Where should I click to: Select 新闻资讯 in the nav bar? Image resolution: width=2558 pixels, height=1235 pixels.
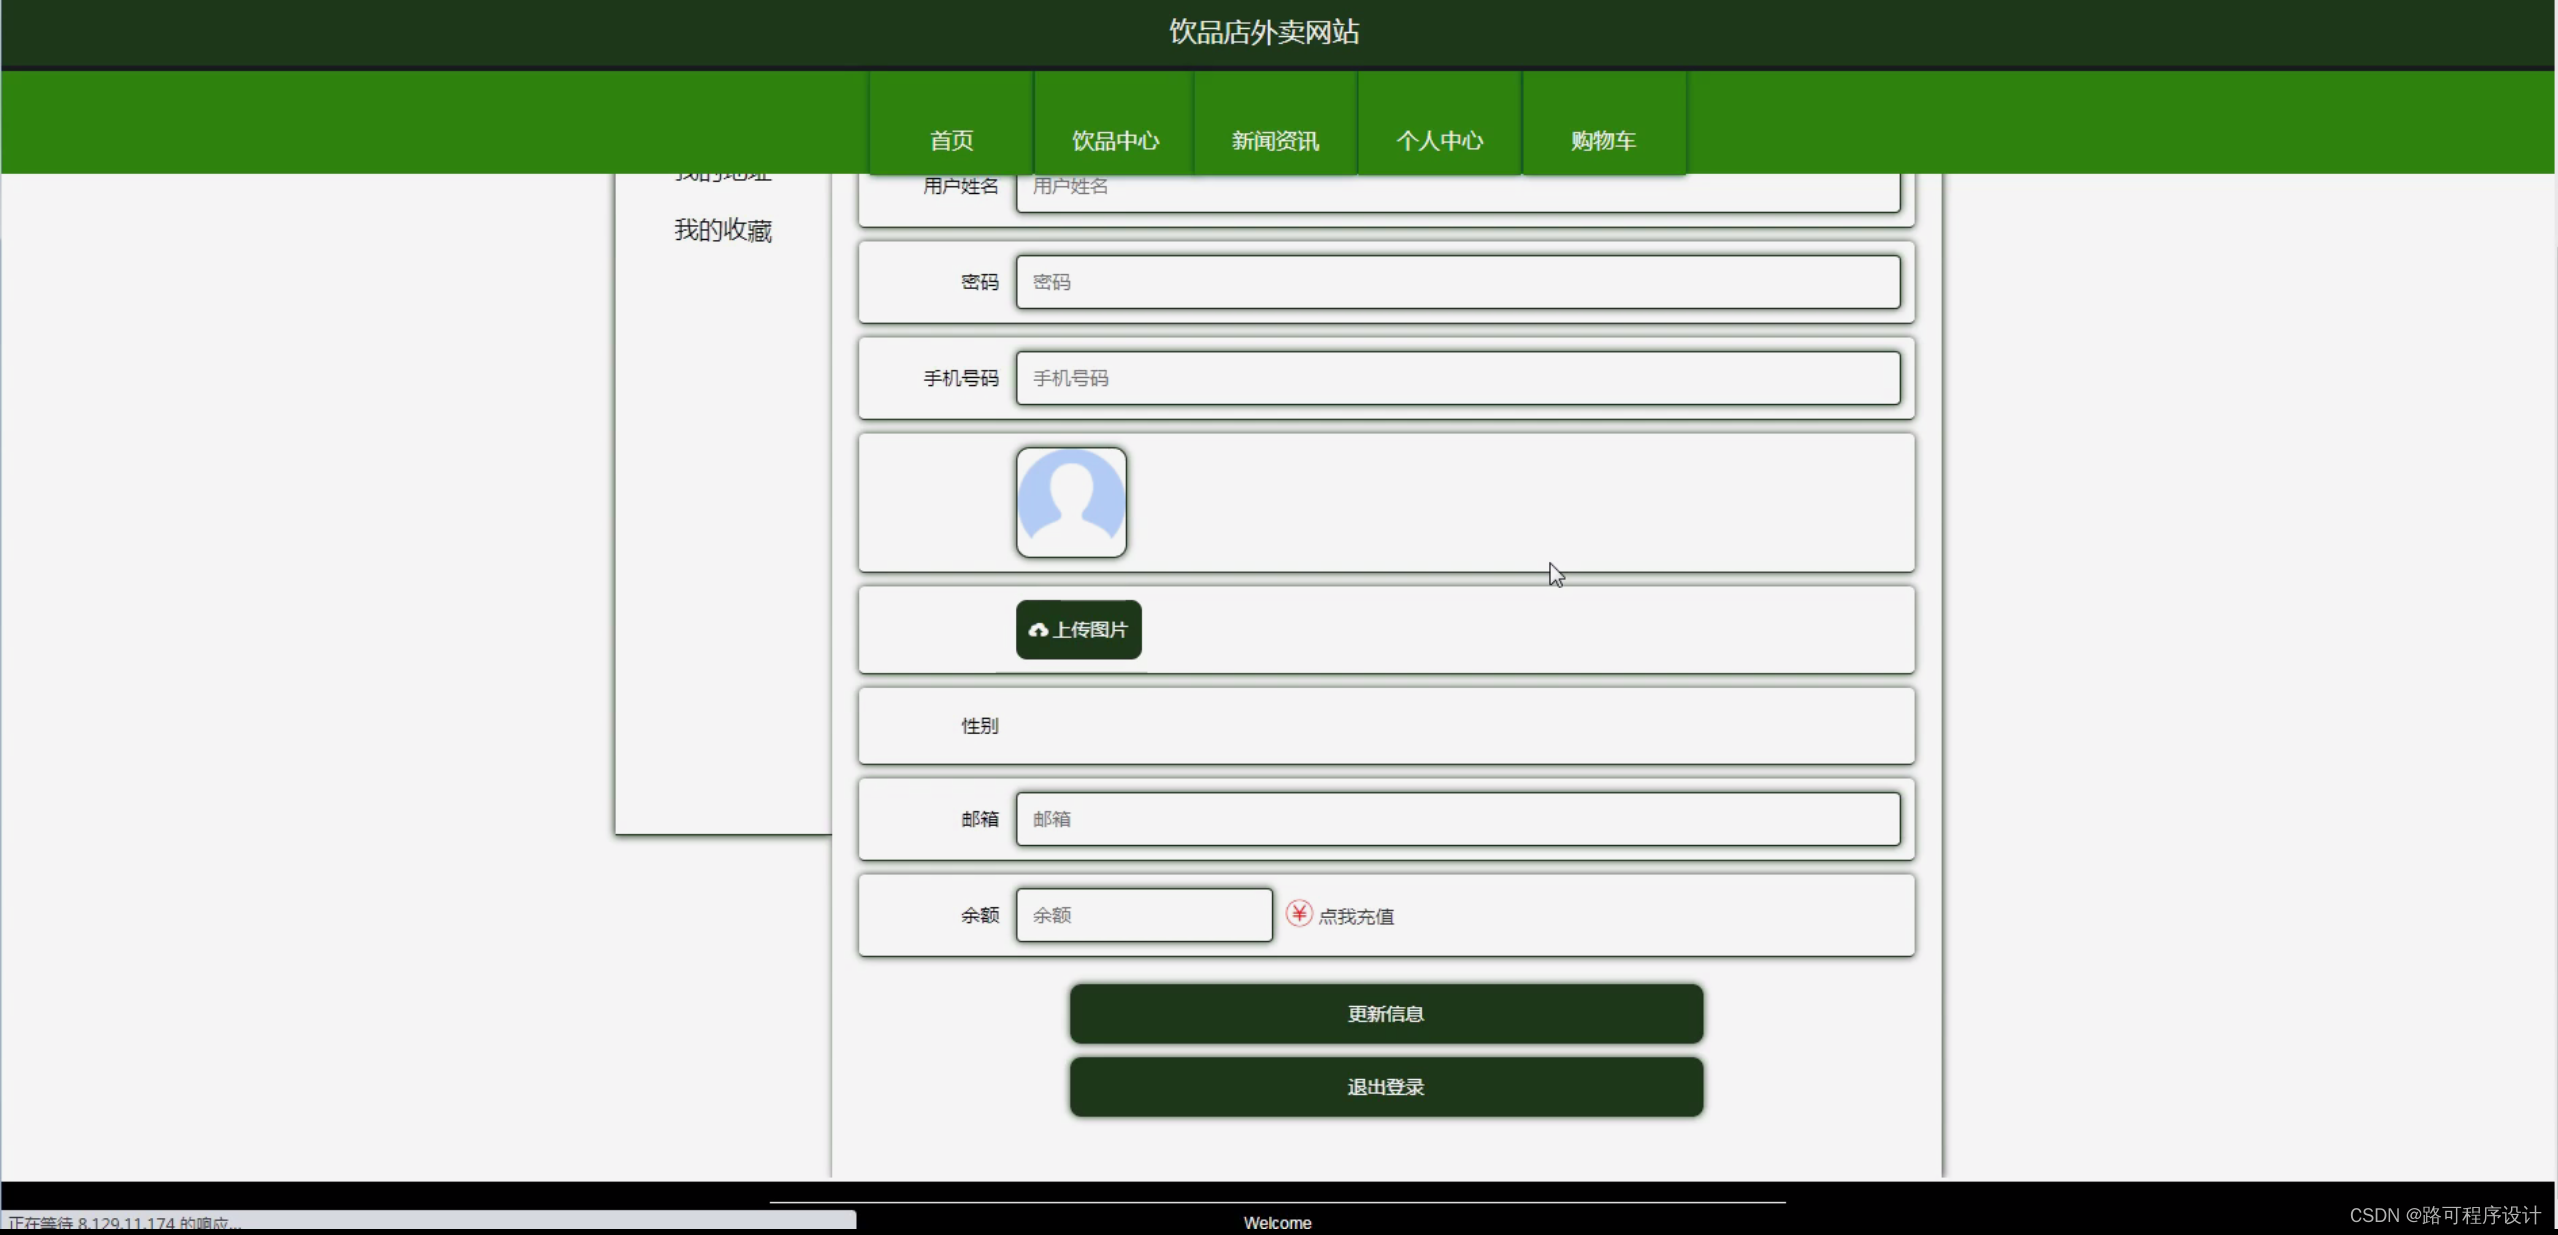(1275, 140)
